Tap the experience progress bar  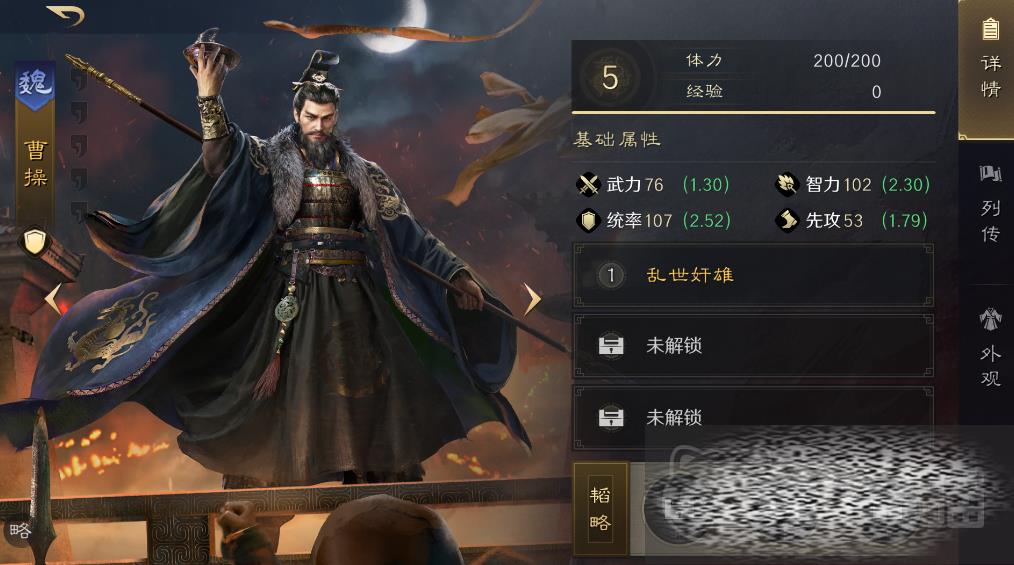753,112
